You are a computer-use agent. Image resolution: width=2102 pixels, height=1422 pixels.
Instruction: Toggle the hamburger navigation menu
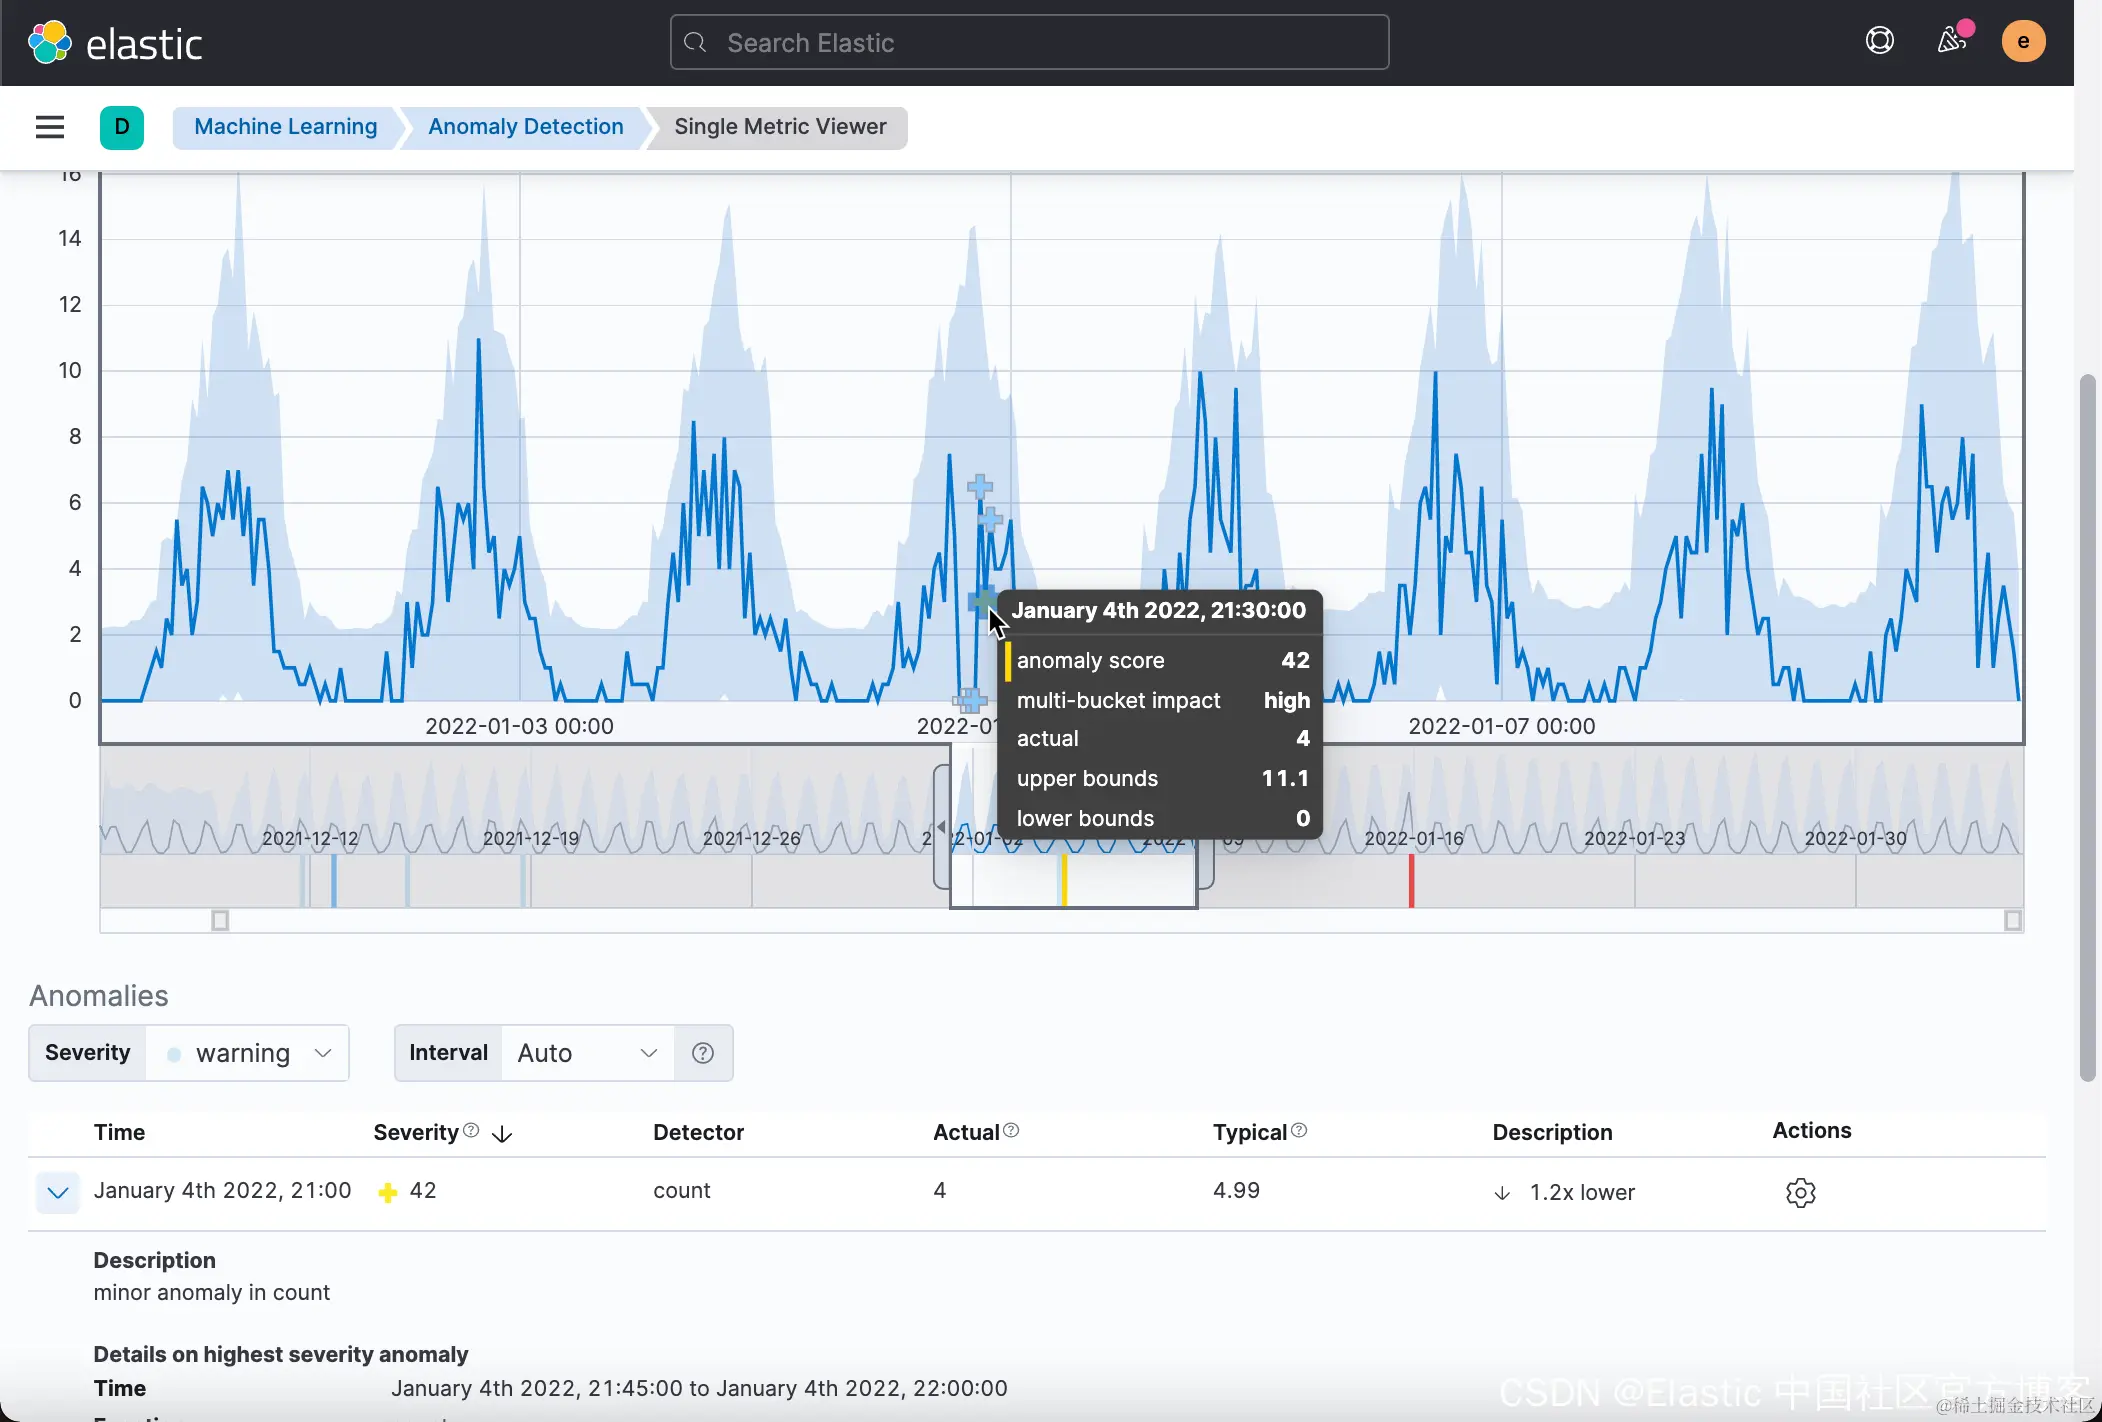pos(50,127)
